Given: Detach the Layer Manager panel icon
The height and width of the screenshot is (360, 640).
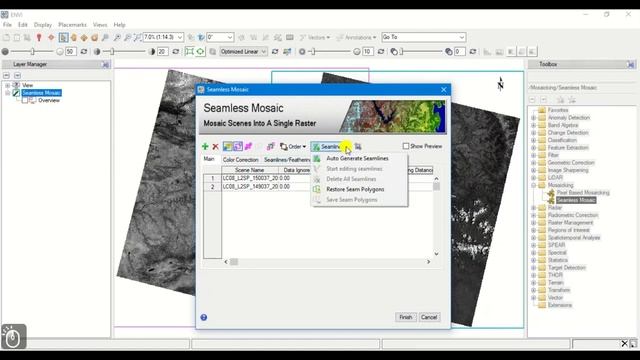Looking at the screenshot, I should coord(105,64).
